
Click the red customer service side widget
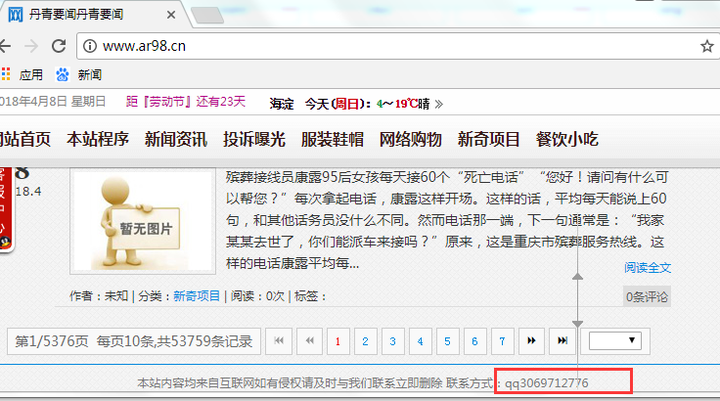[6, 209]
